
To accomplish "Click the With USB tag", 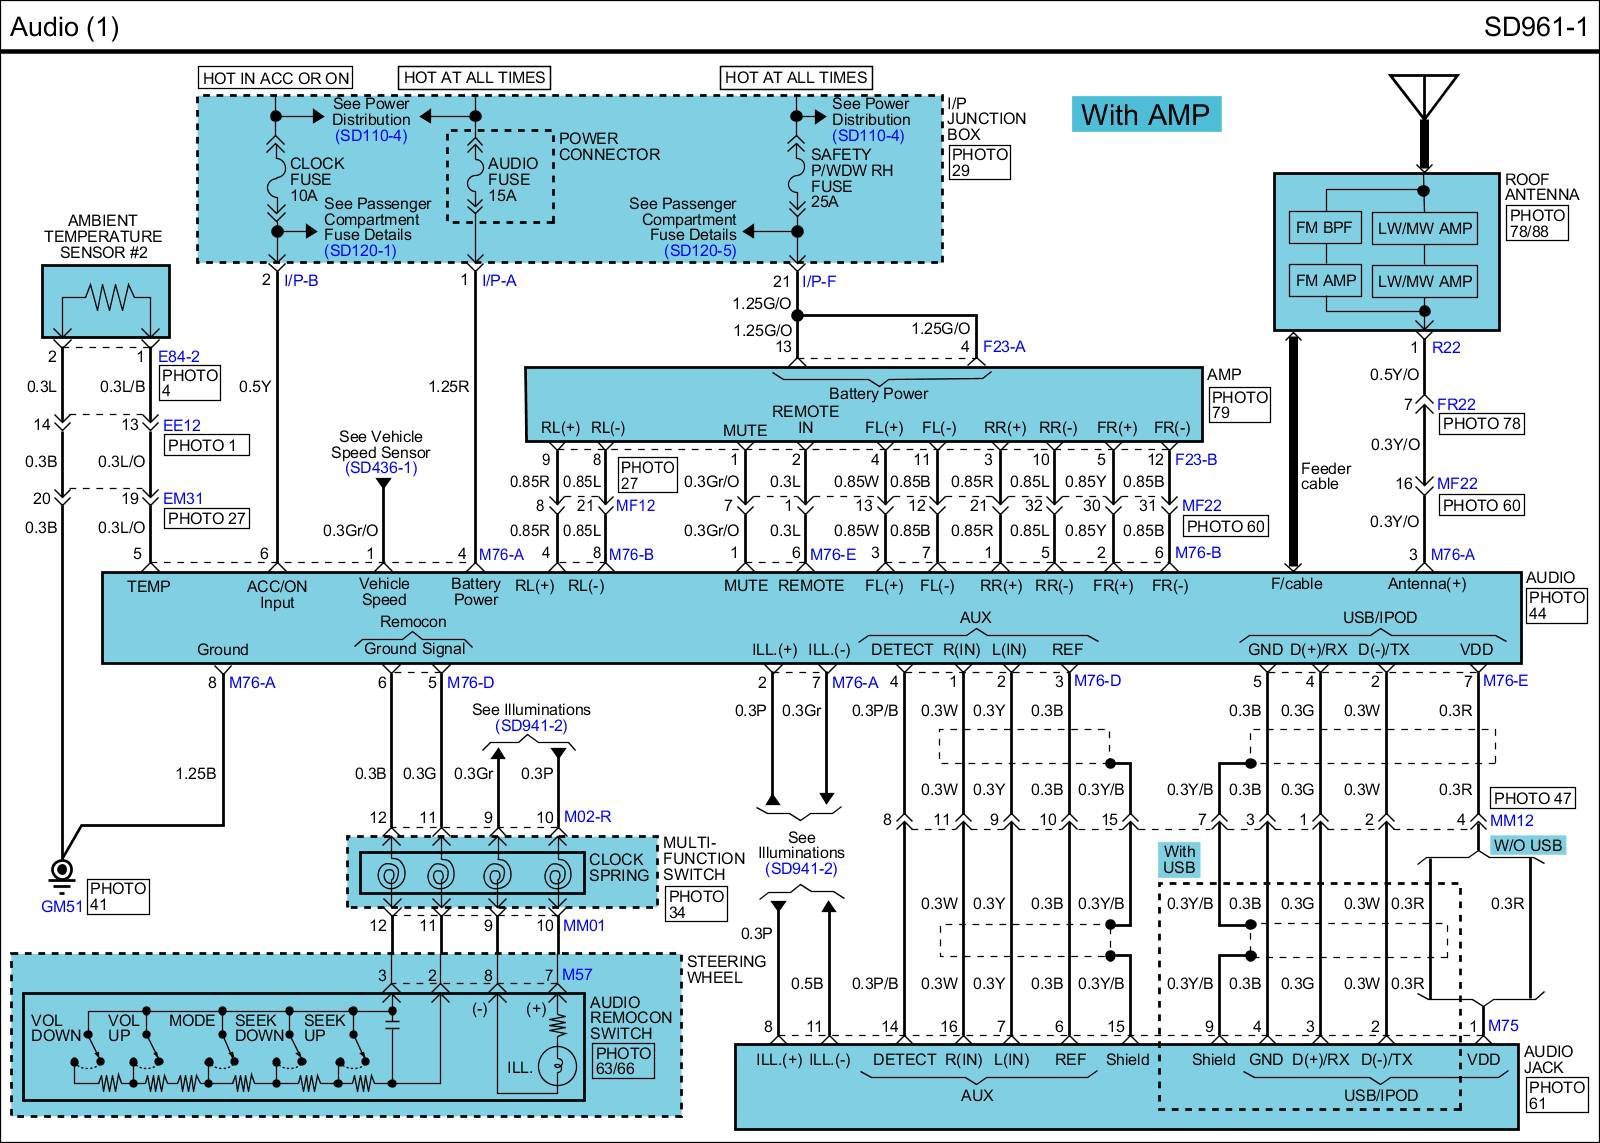I will coord(1178,859).
